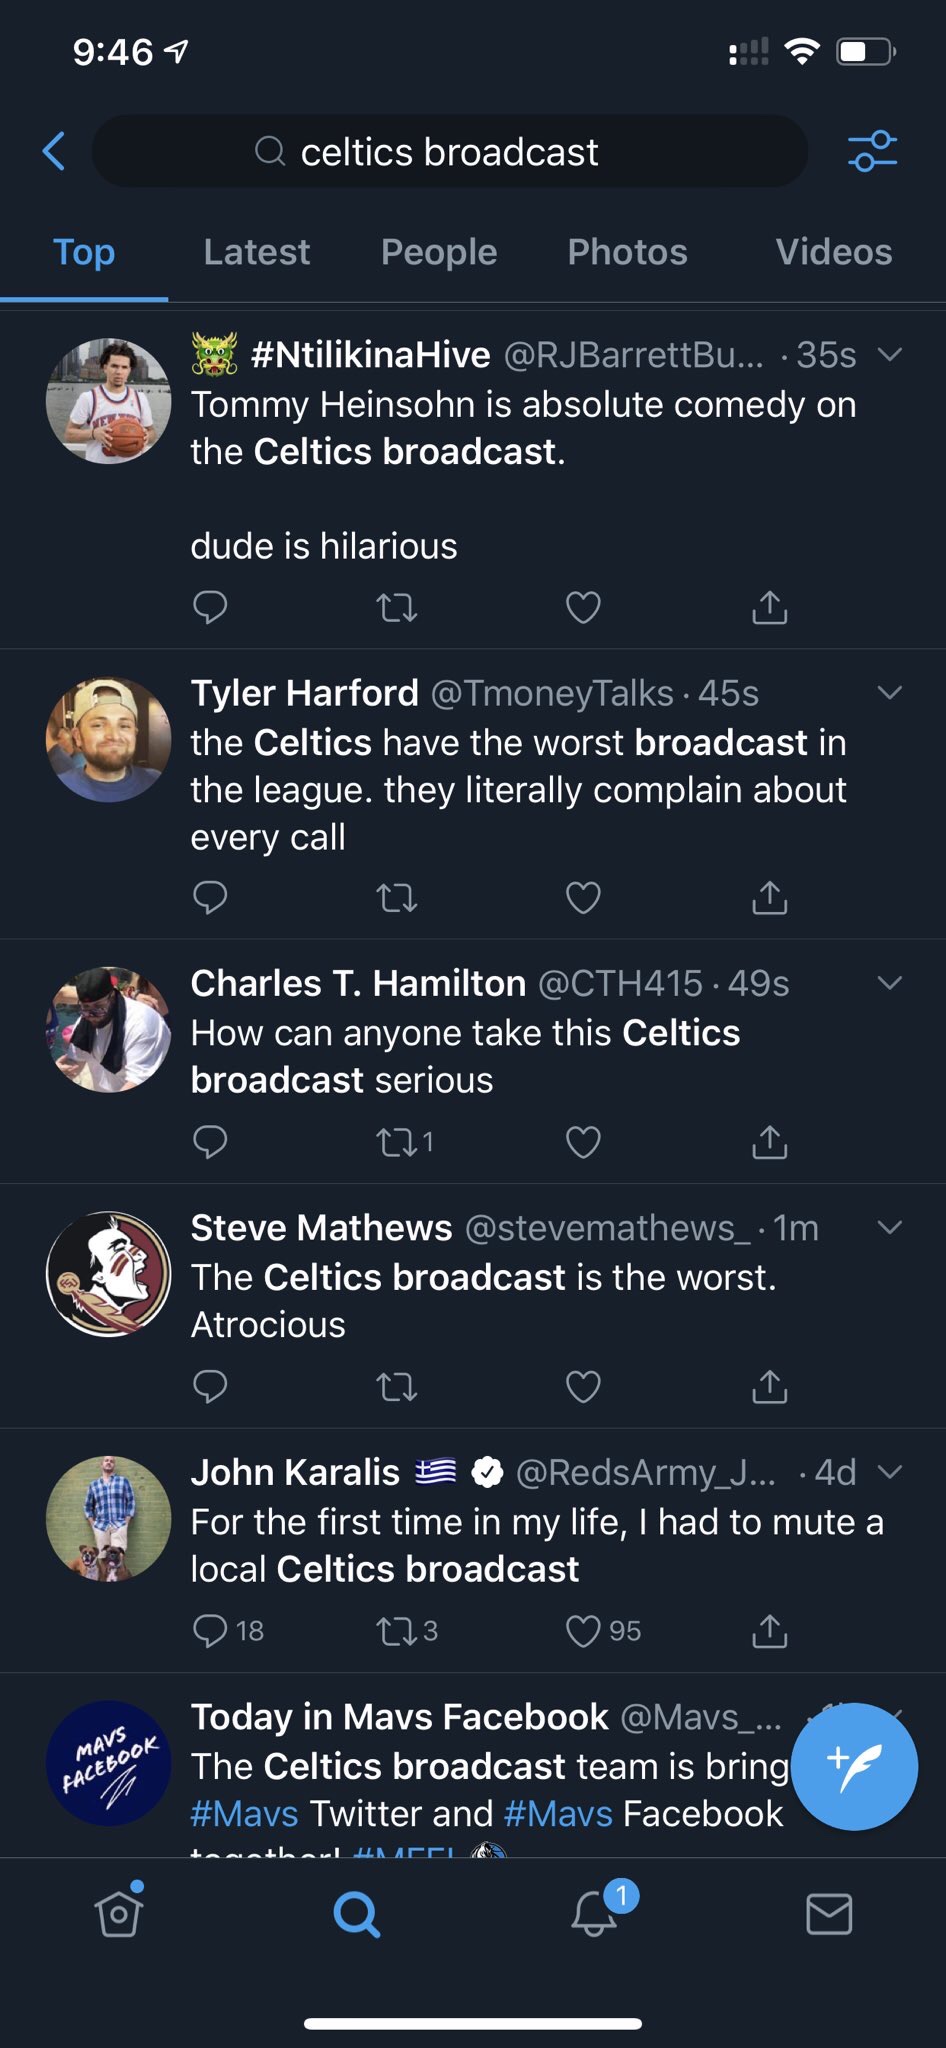Open direct messages envelope
This screenshot has height=2048, width=946.
click(x=829, y=1913)
